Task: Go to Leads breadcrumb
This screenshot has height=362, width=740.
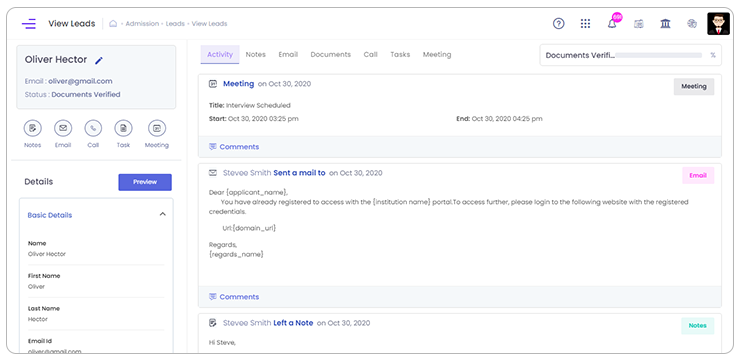Action: [175, 24]
